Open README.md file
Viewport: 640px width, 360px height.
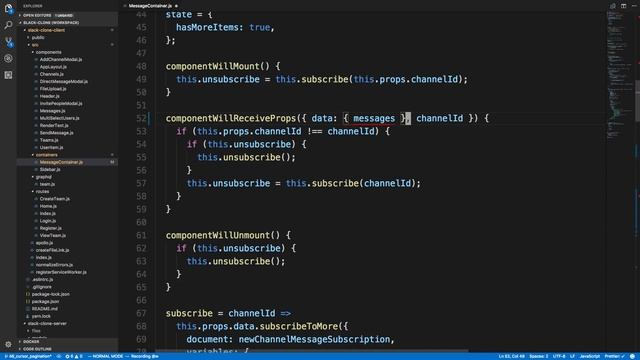[x=44, y=309]
